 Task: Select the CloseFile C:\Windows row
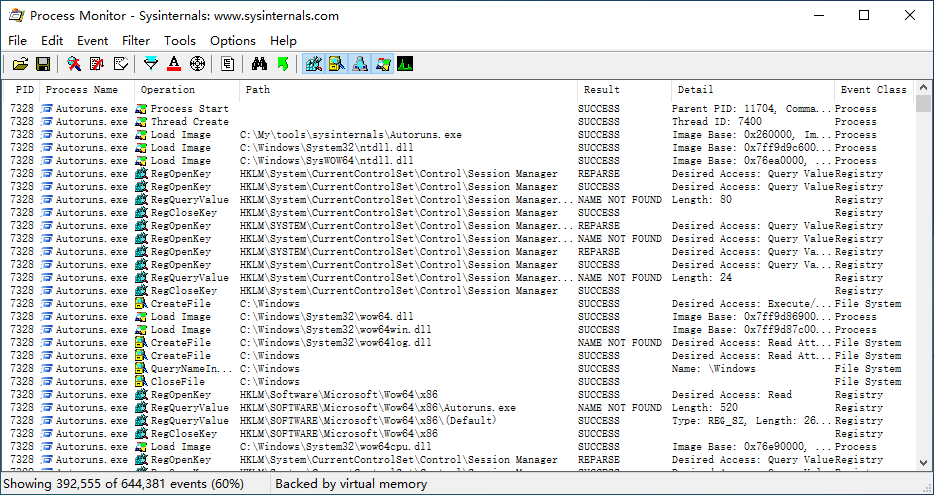459,382
